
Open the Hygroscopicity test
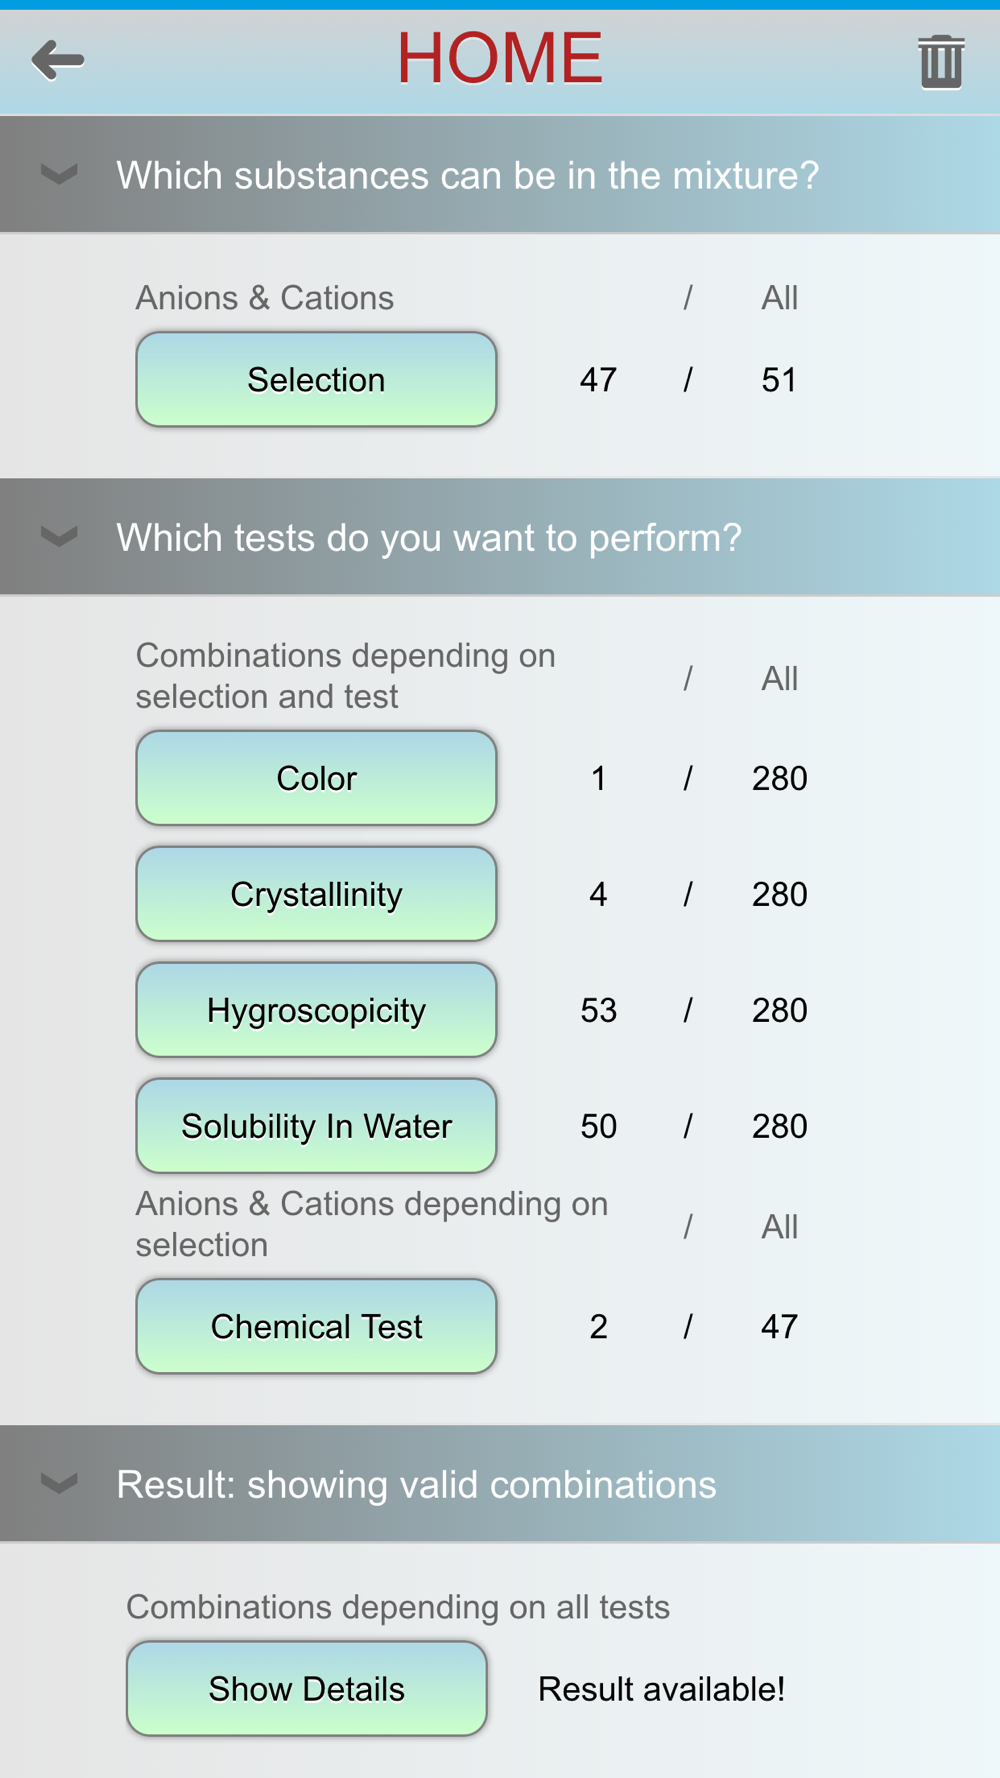click(x=316, y=1010)
